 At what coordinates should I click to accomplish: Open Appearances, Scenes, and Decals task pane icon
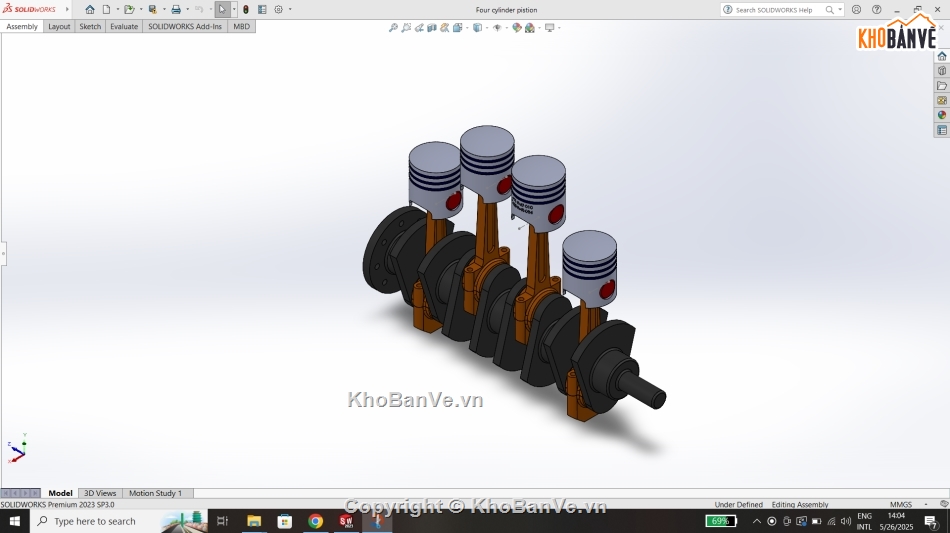click(942, 115)
